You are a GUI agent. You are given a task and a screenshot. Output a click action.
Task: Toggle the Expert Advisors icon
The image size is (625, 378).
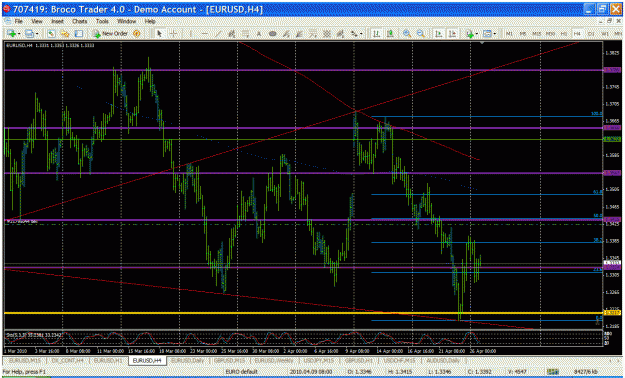point(137,34)
